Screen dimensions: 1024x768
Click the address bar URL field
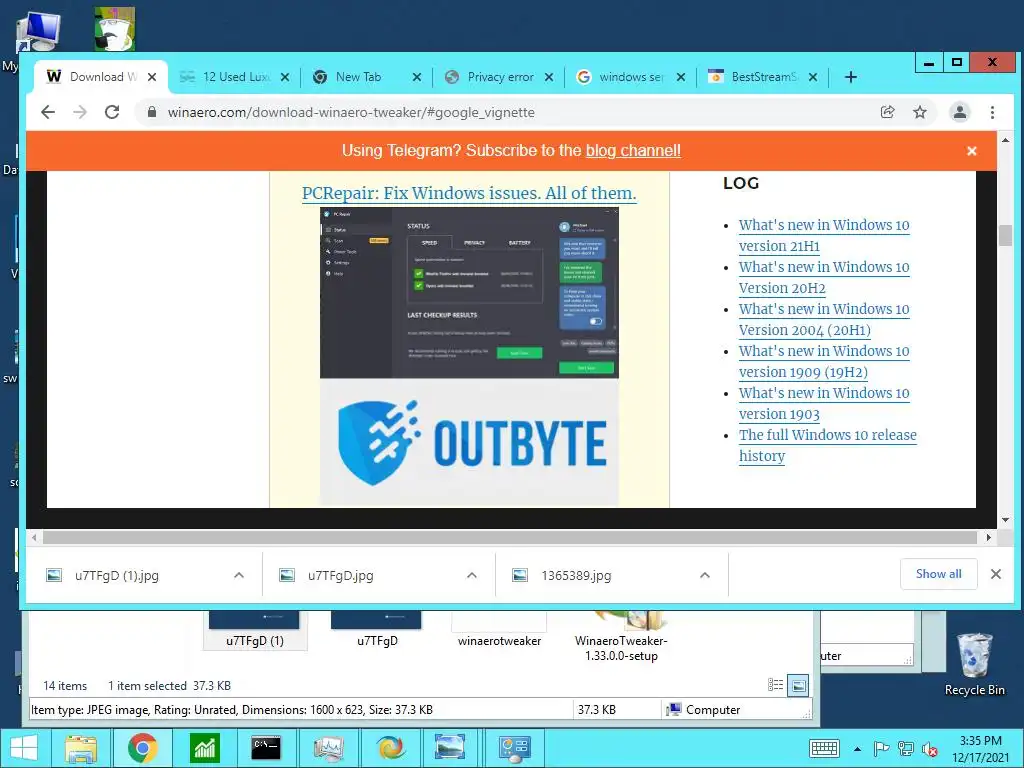[x=509, y=112]
